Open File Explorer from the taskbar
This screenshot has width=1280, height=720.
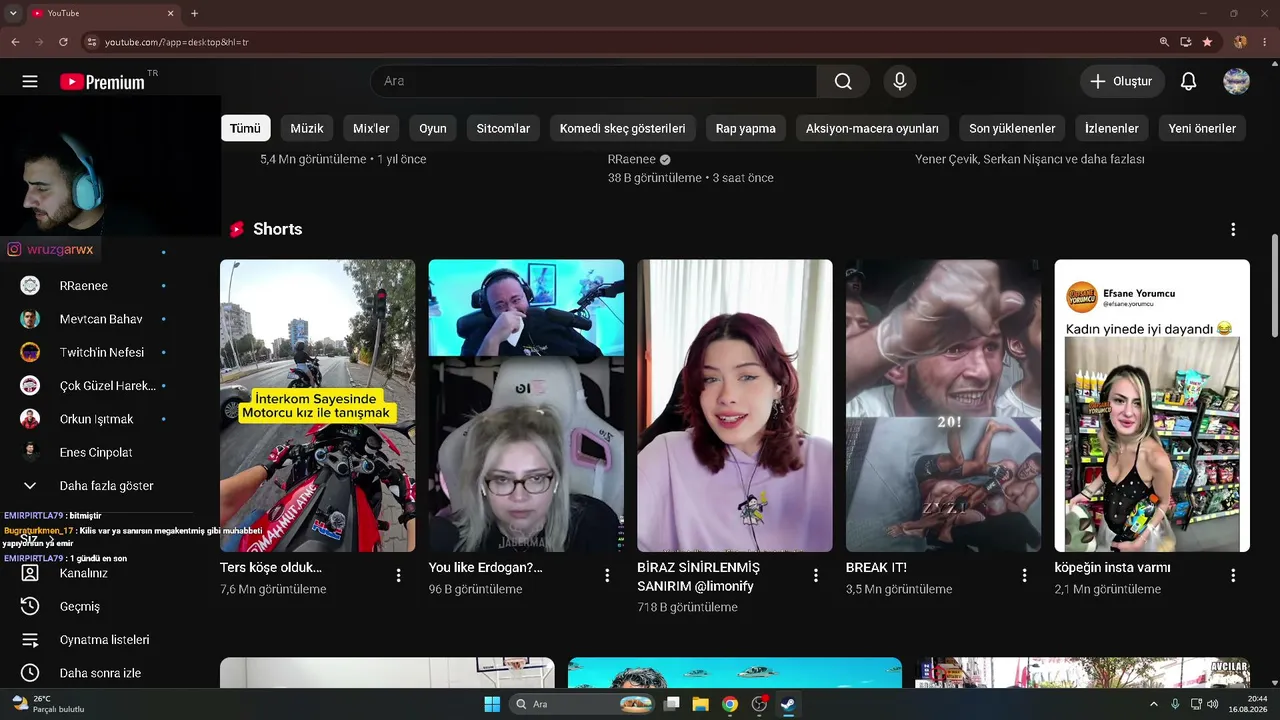click(700, 704)
